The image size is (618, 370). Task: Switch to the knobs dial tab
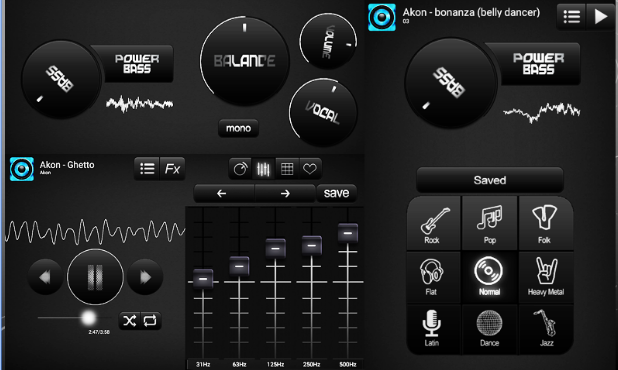tap(240, 169)
